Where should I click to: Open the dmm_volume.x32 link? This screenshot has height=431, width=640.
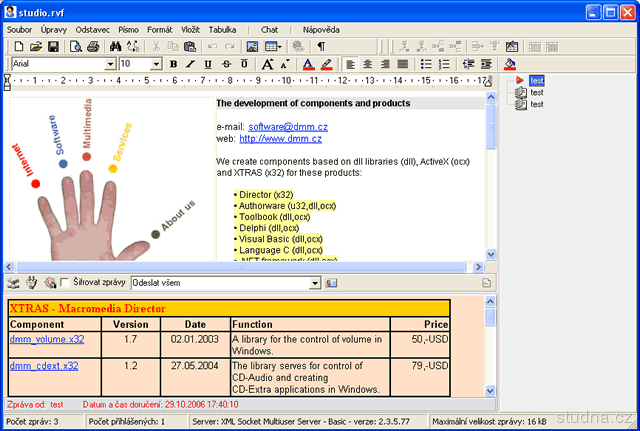click(47, 340)
